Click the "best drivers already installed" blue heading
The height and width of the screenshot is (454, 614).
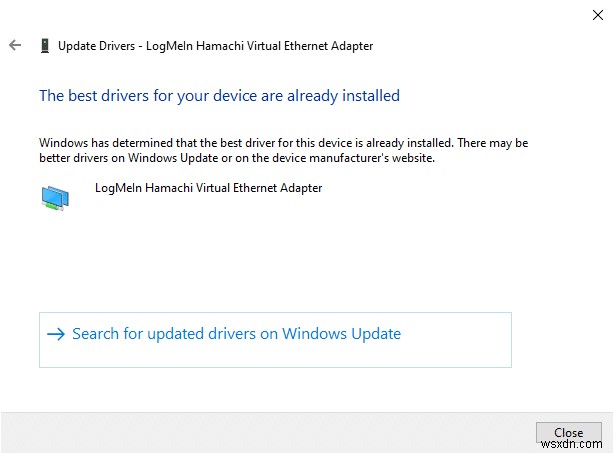219,96
